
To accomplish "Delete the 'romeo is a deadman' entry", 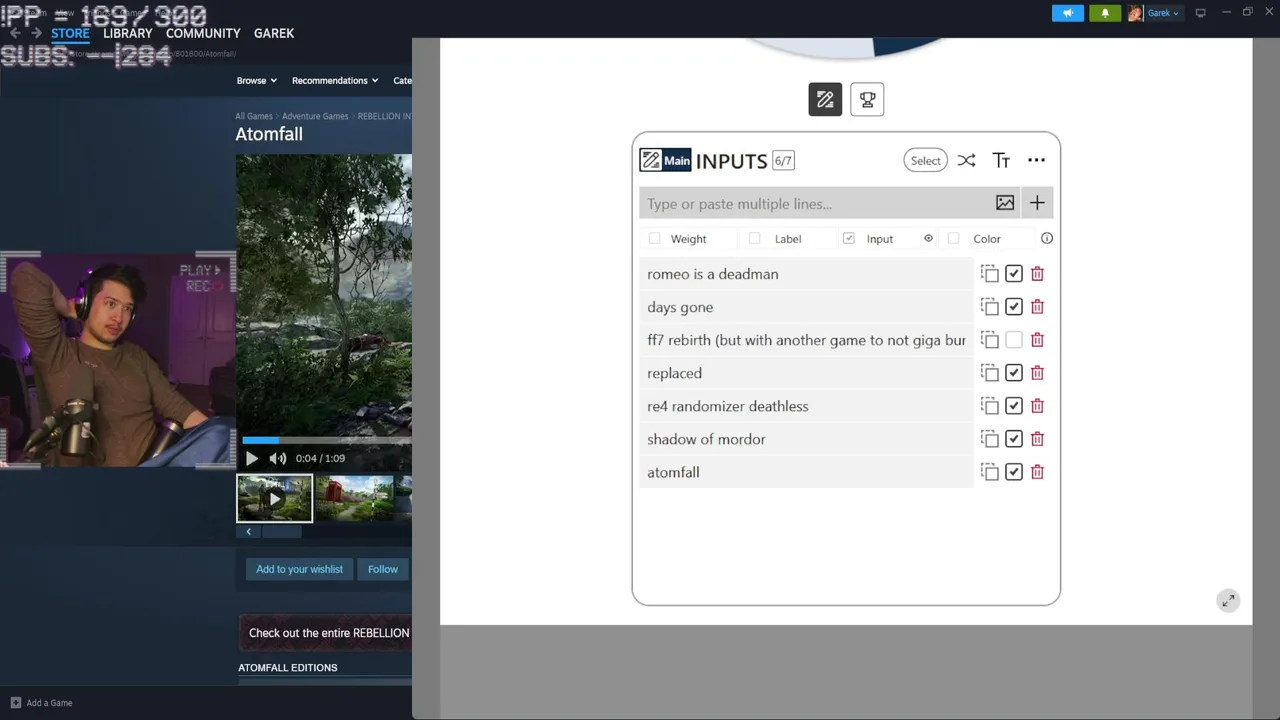I will tap(1037, 273).
